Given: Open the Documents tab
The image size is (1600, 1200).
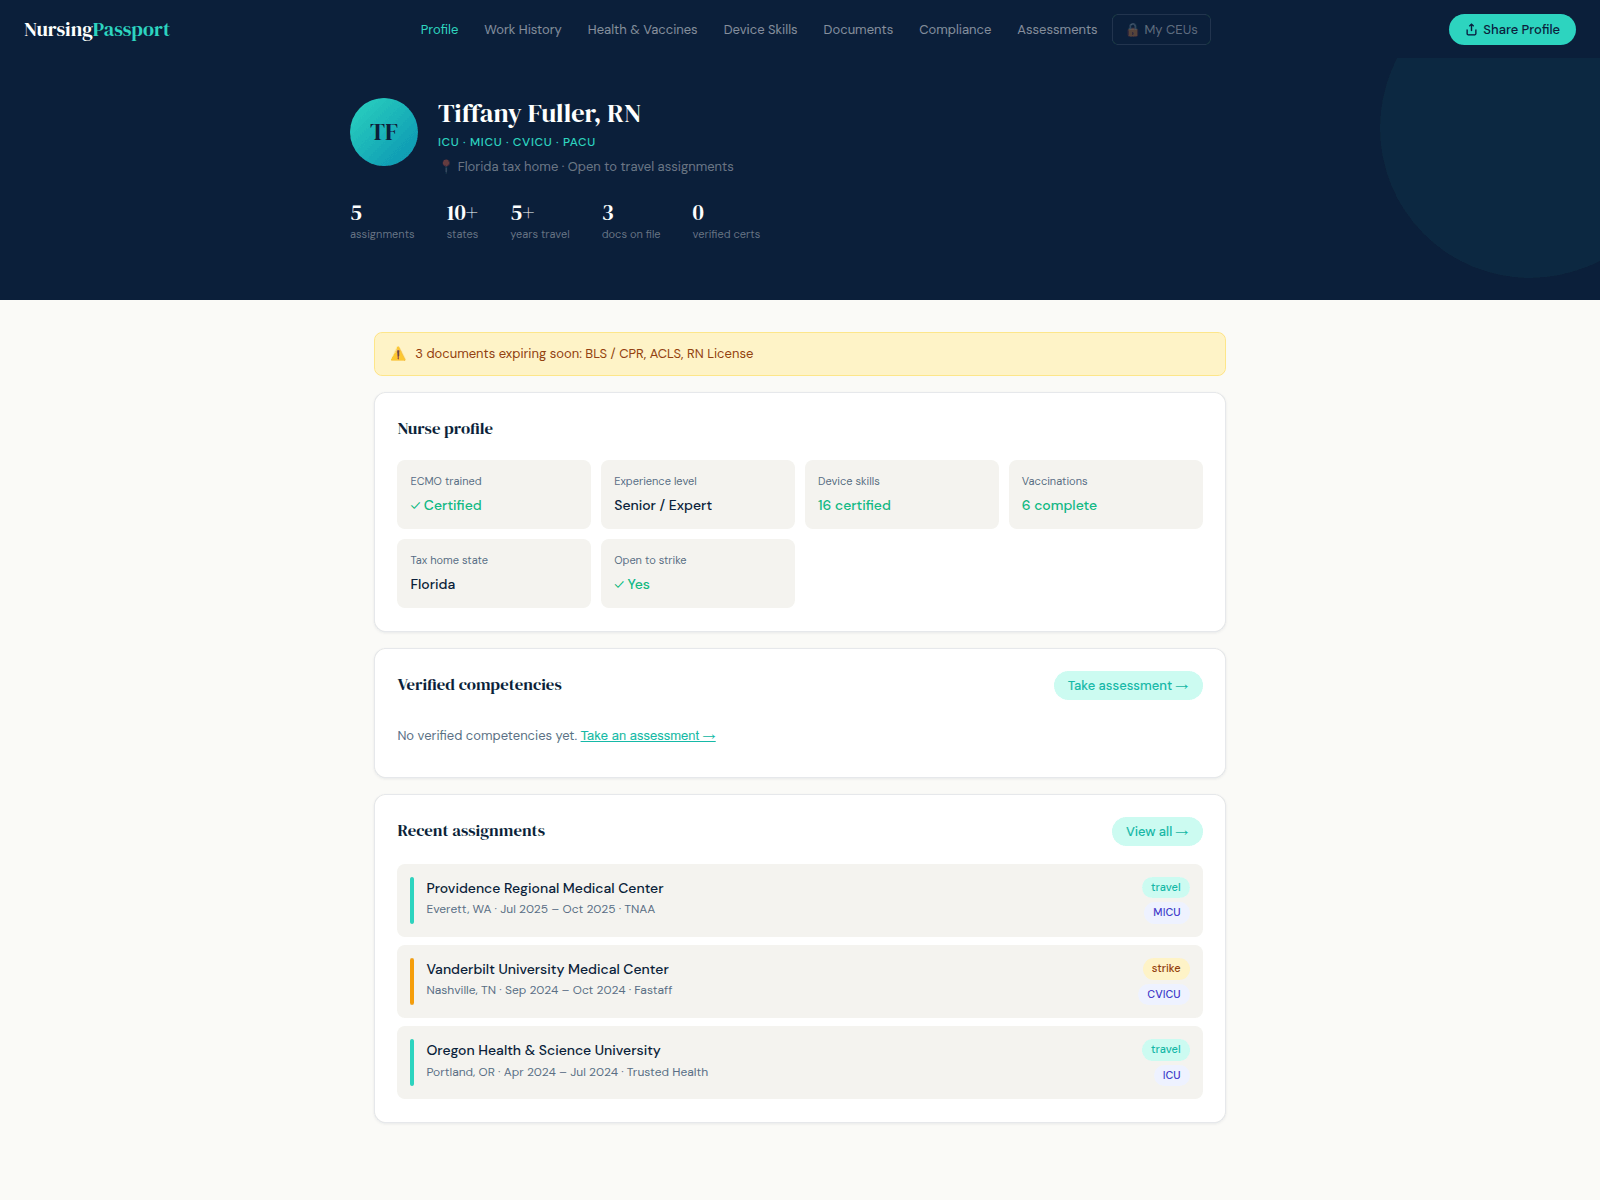Looking at the screenshot, I should [x=858, y=30].
